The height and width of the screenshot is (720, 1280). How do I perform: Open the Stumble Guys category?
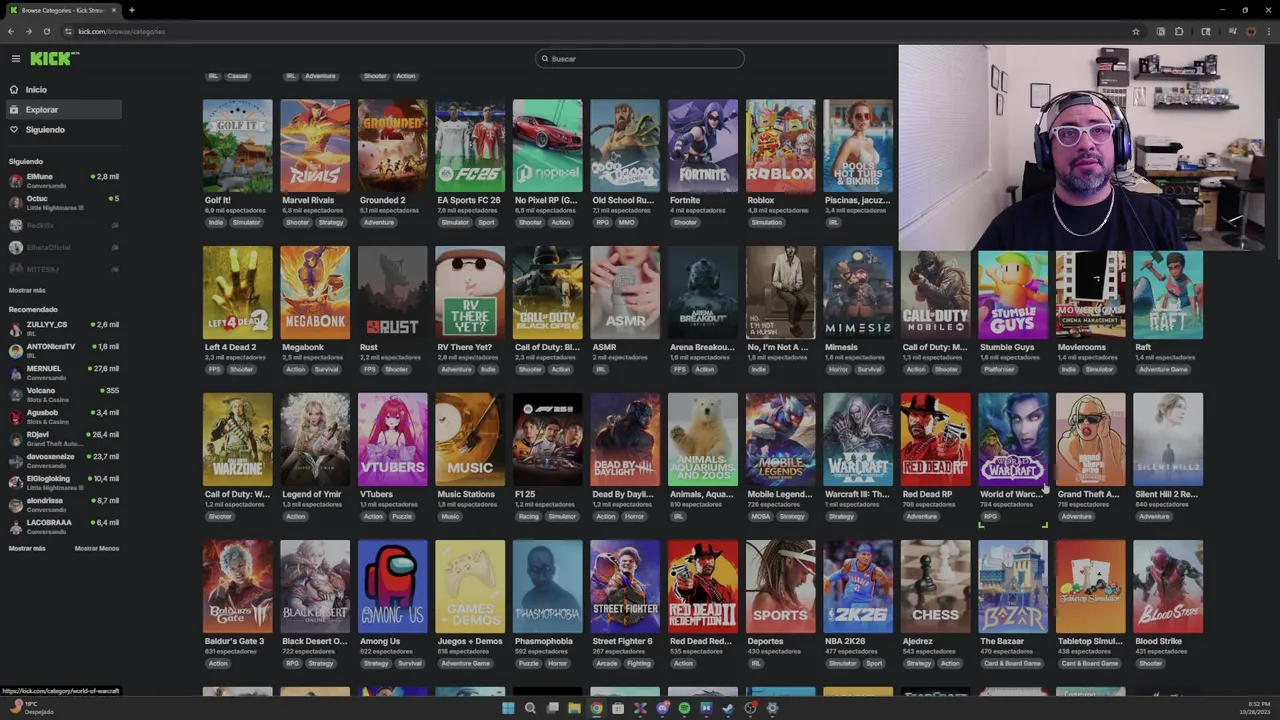(x=1013, y=293)
